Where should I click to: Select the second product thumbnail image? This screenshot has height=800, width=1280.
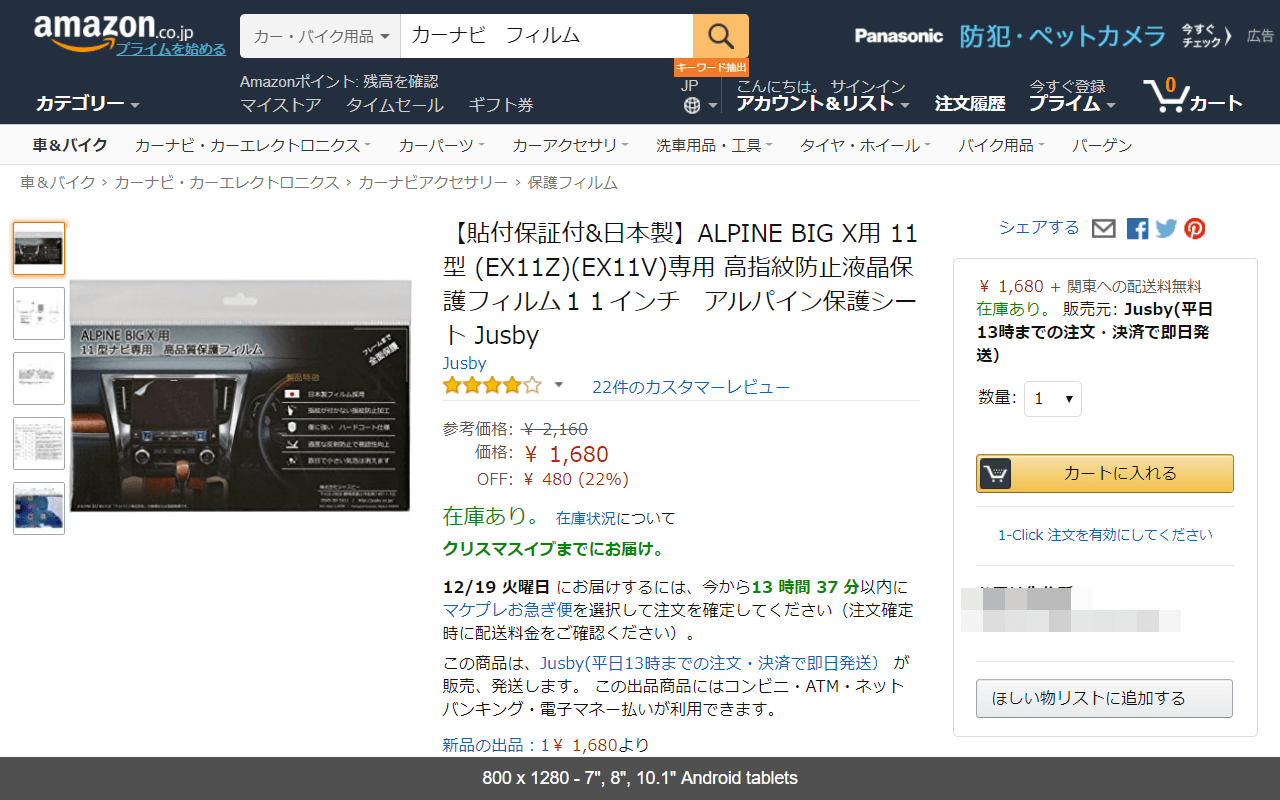point(39,314)
